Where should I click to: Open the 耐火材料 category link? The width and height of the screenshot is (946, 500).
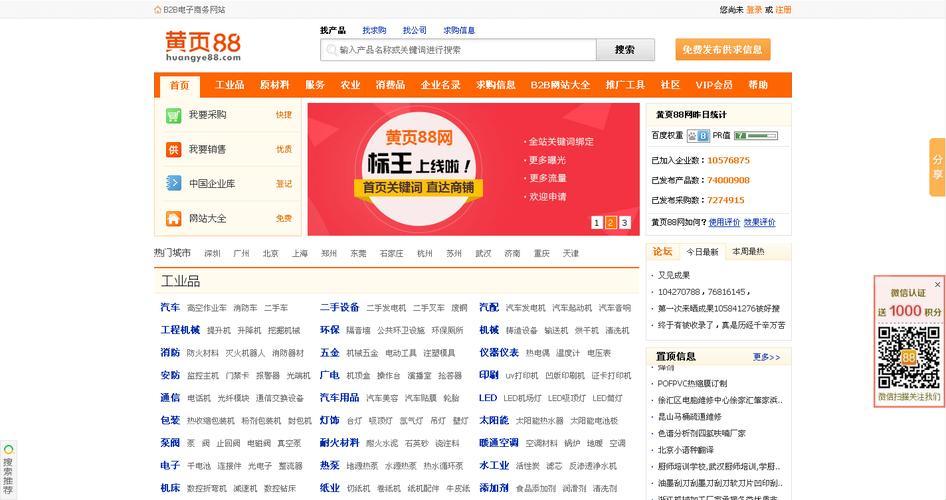[340, 443]
